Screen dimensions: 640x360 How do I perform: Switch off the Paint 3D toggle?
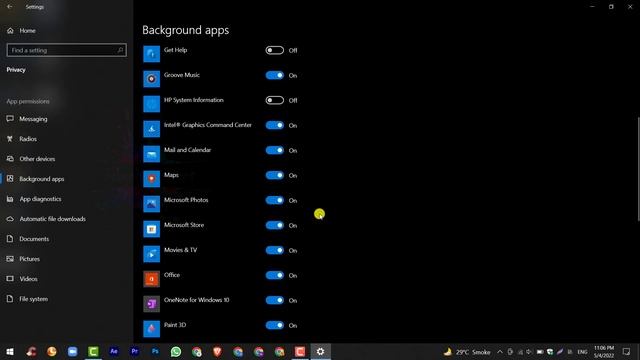click(275, 325)
